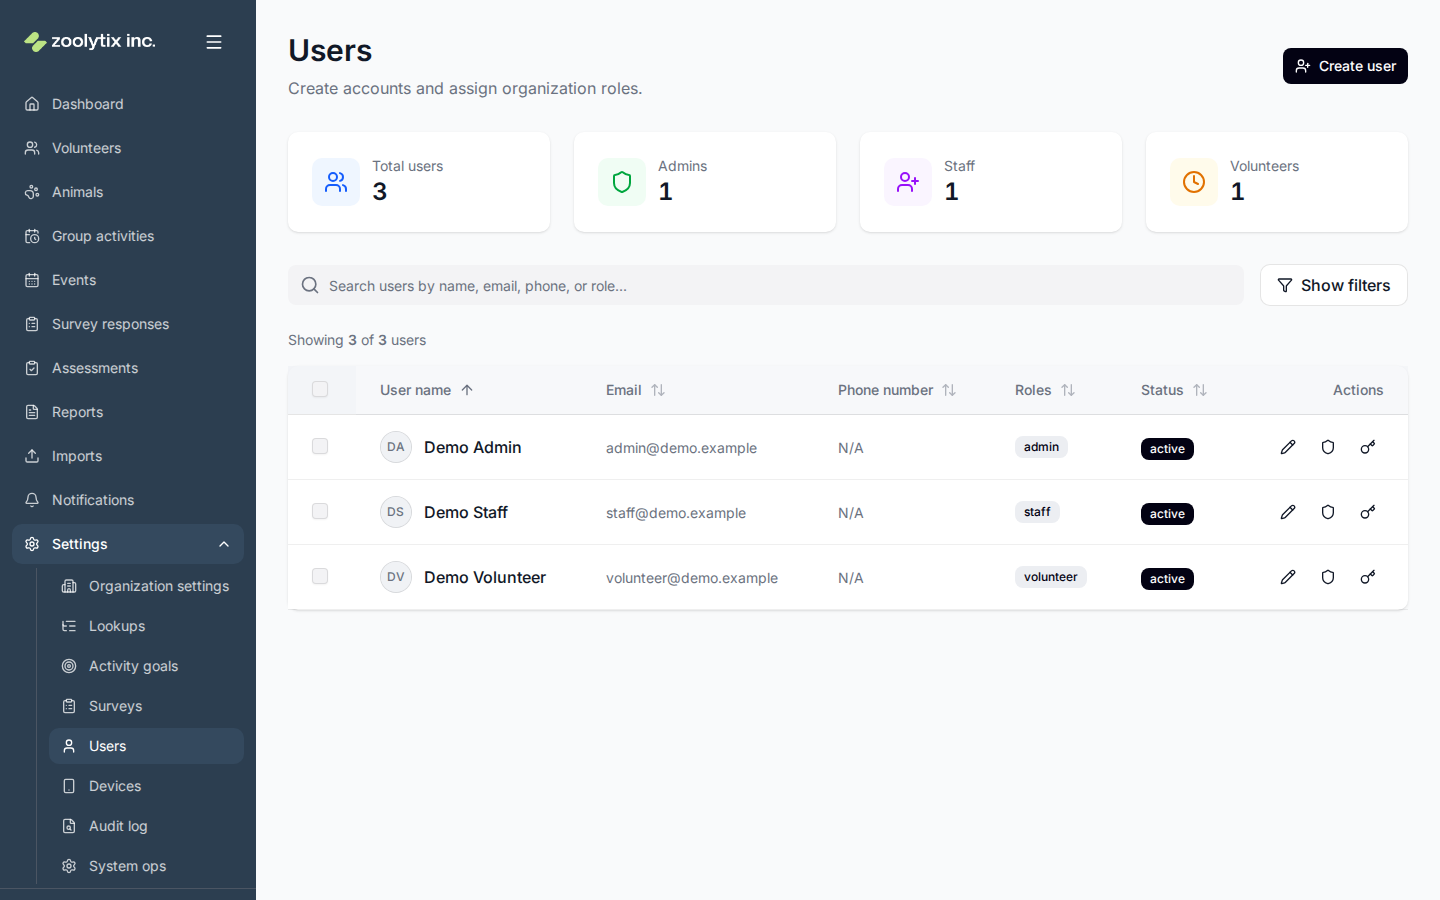The image size is (1440, 900).
Task: Sort the table by User name
Action: pyautogui.click(x=427, y=390)
